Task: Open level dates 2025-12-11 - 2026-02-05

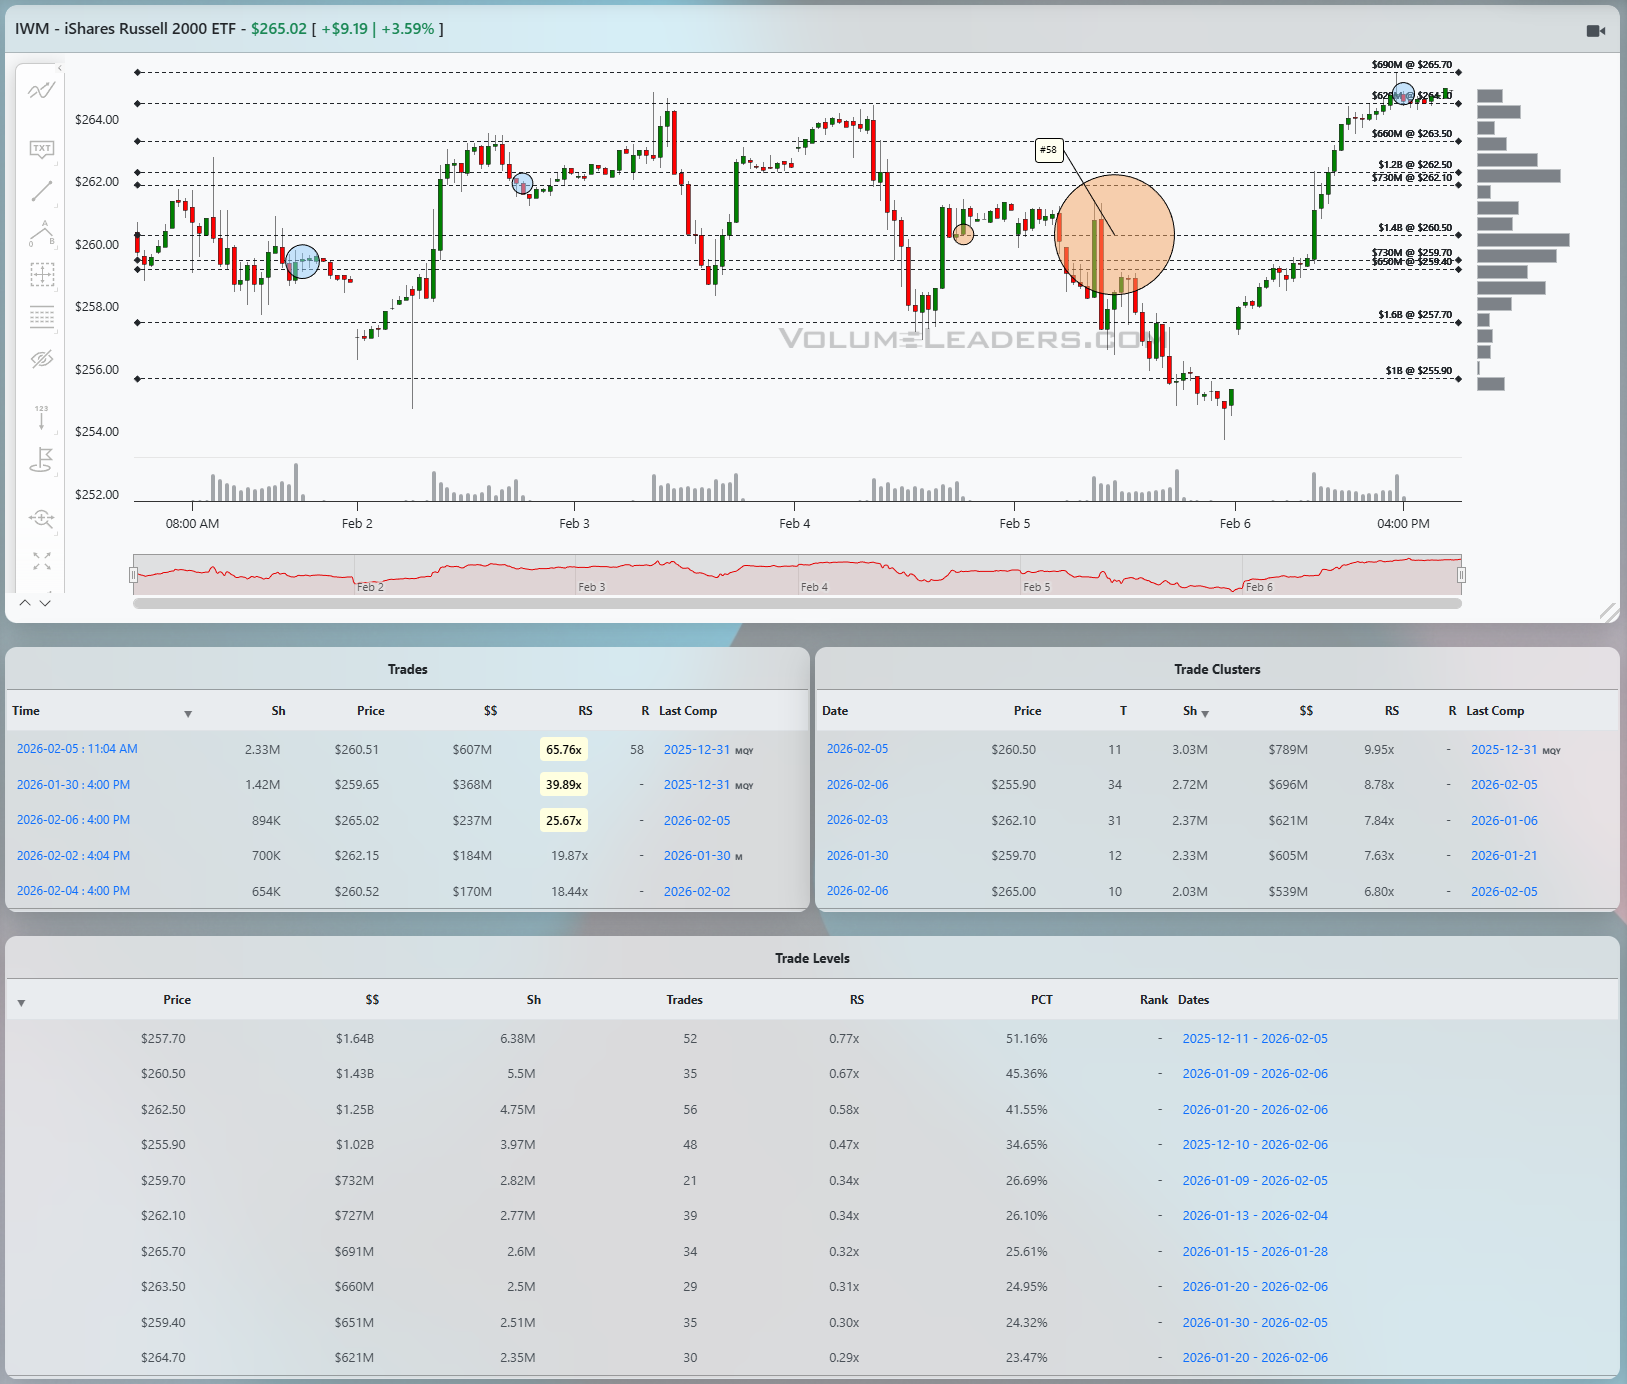Action: click(1255, 1039)
